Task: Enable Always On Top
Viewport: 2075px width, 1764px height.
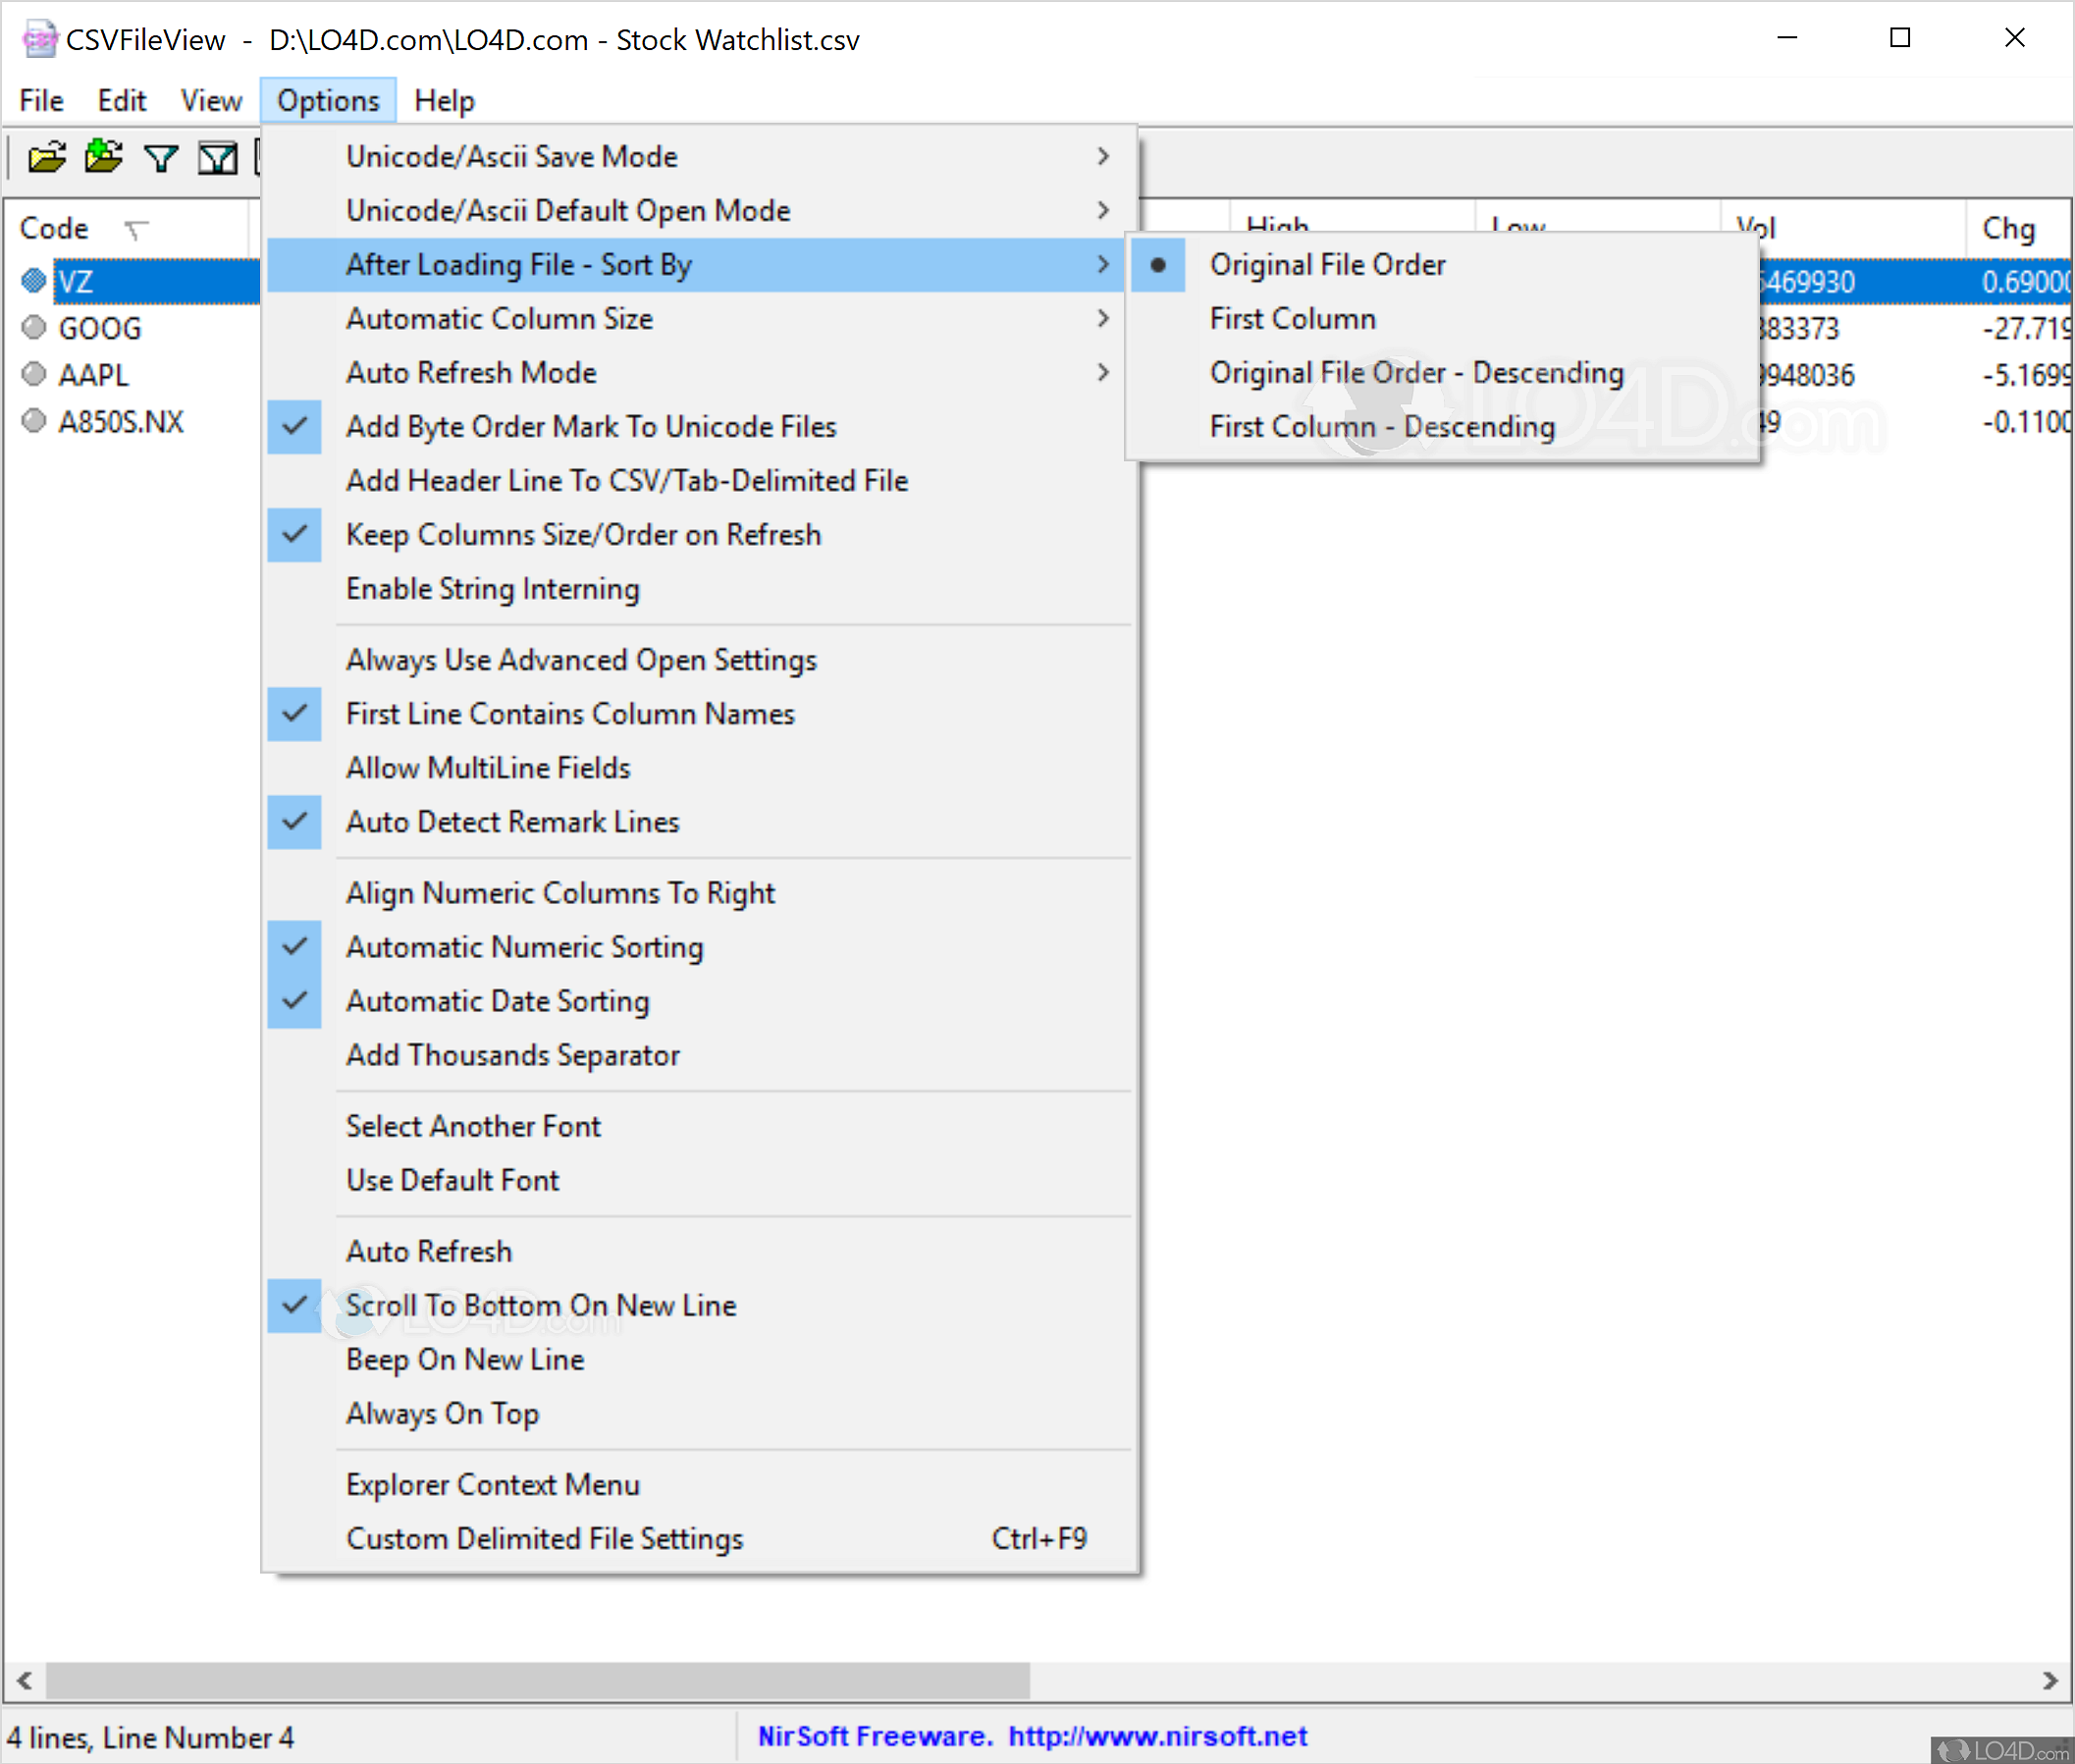Action: tap(701, 1414)
